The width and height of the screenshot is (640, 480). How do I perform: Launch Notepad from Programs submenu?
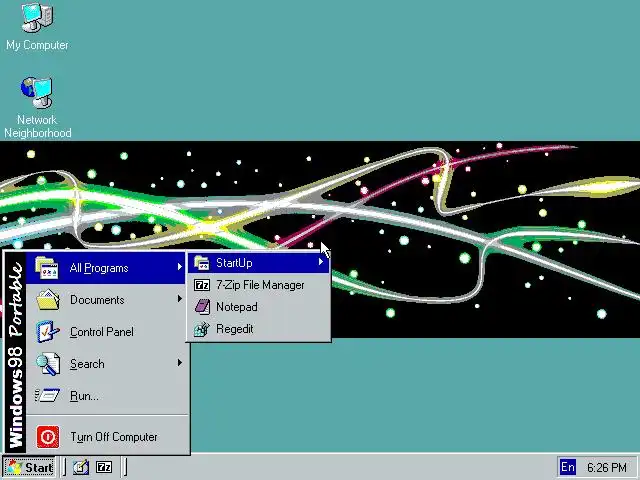coord(258,307)
